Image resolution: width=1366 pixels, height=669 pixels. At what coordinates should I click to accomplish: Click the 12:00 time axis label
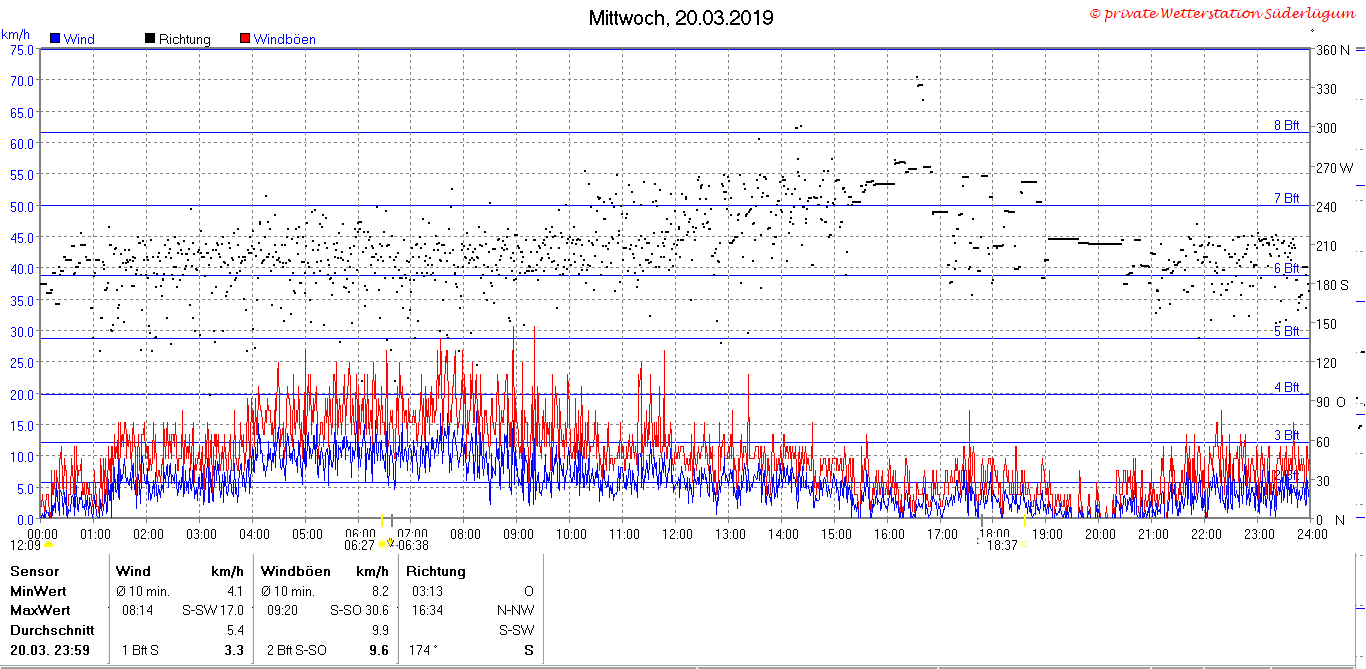pos(676,534)
